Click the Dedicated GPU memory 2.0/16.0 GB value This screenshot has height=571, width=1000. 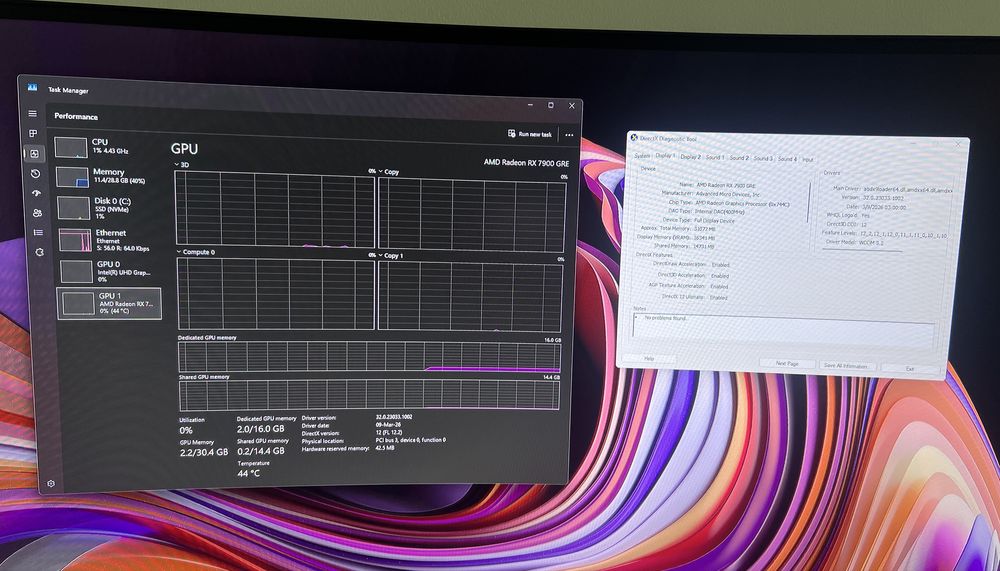pyautogui.click(x=260, y=429)
